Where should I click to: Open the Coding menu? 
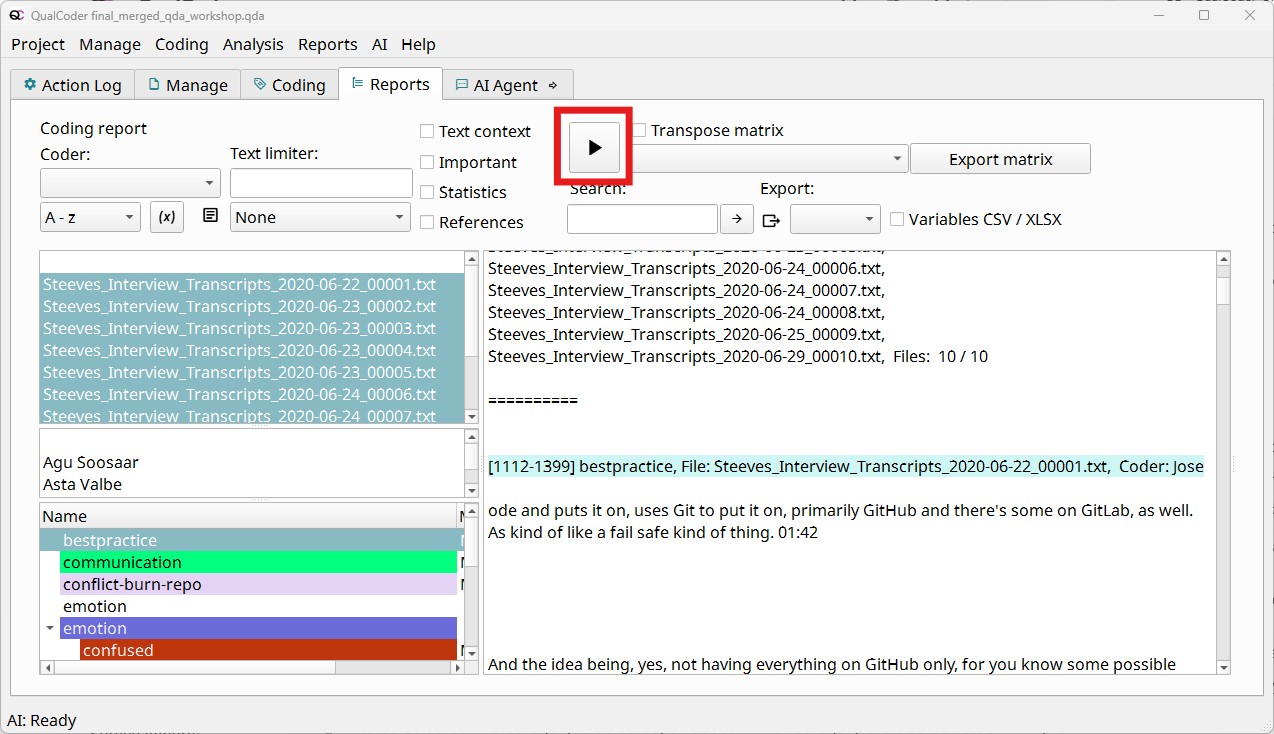click(x=182, y=44)
